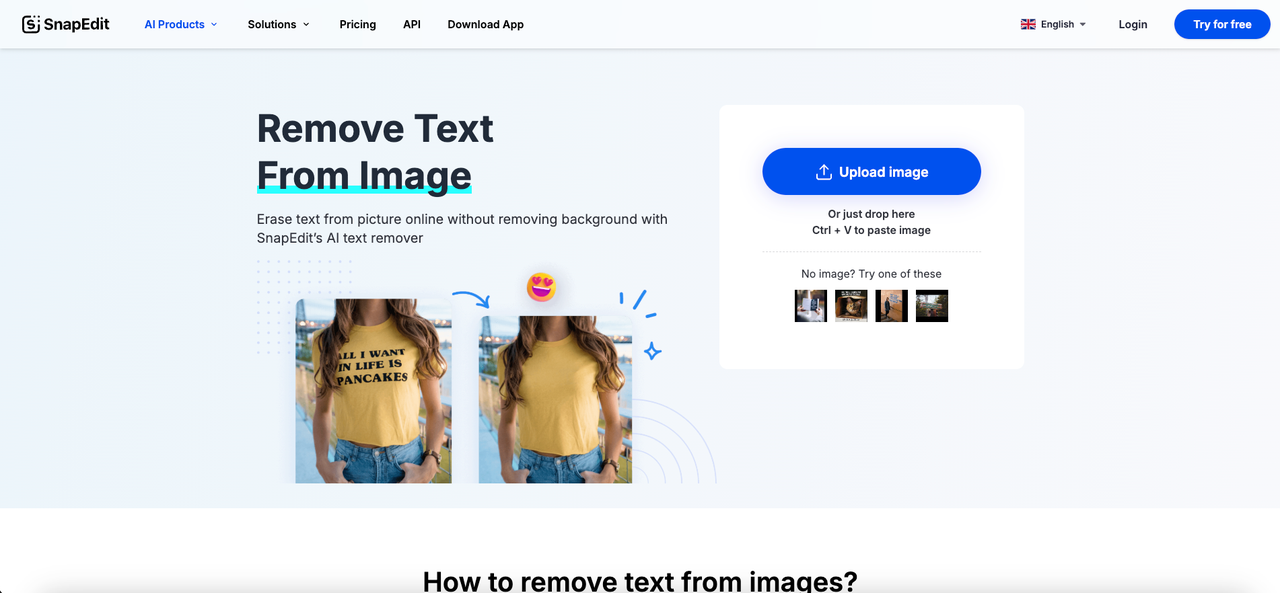
Task: Click the Try for free button
Action: (1222, 24)
